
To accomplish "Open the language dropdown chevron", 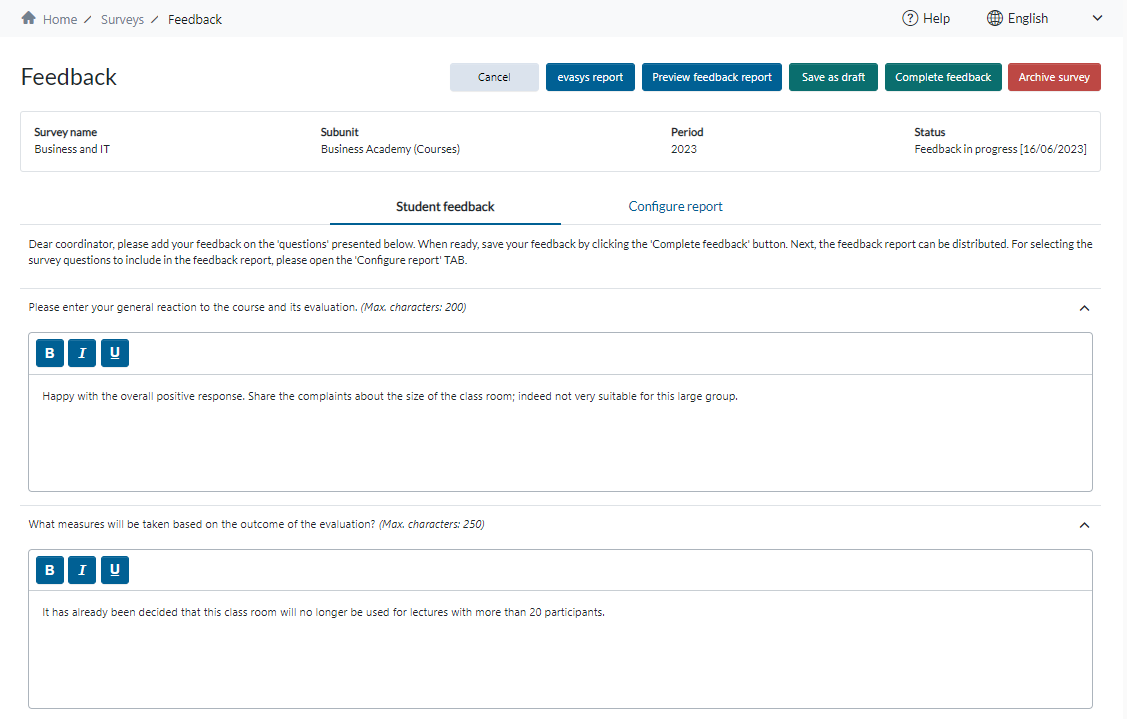I will point(1096,17).
